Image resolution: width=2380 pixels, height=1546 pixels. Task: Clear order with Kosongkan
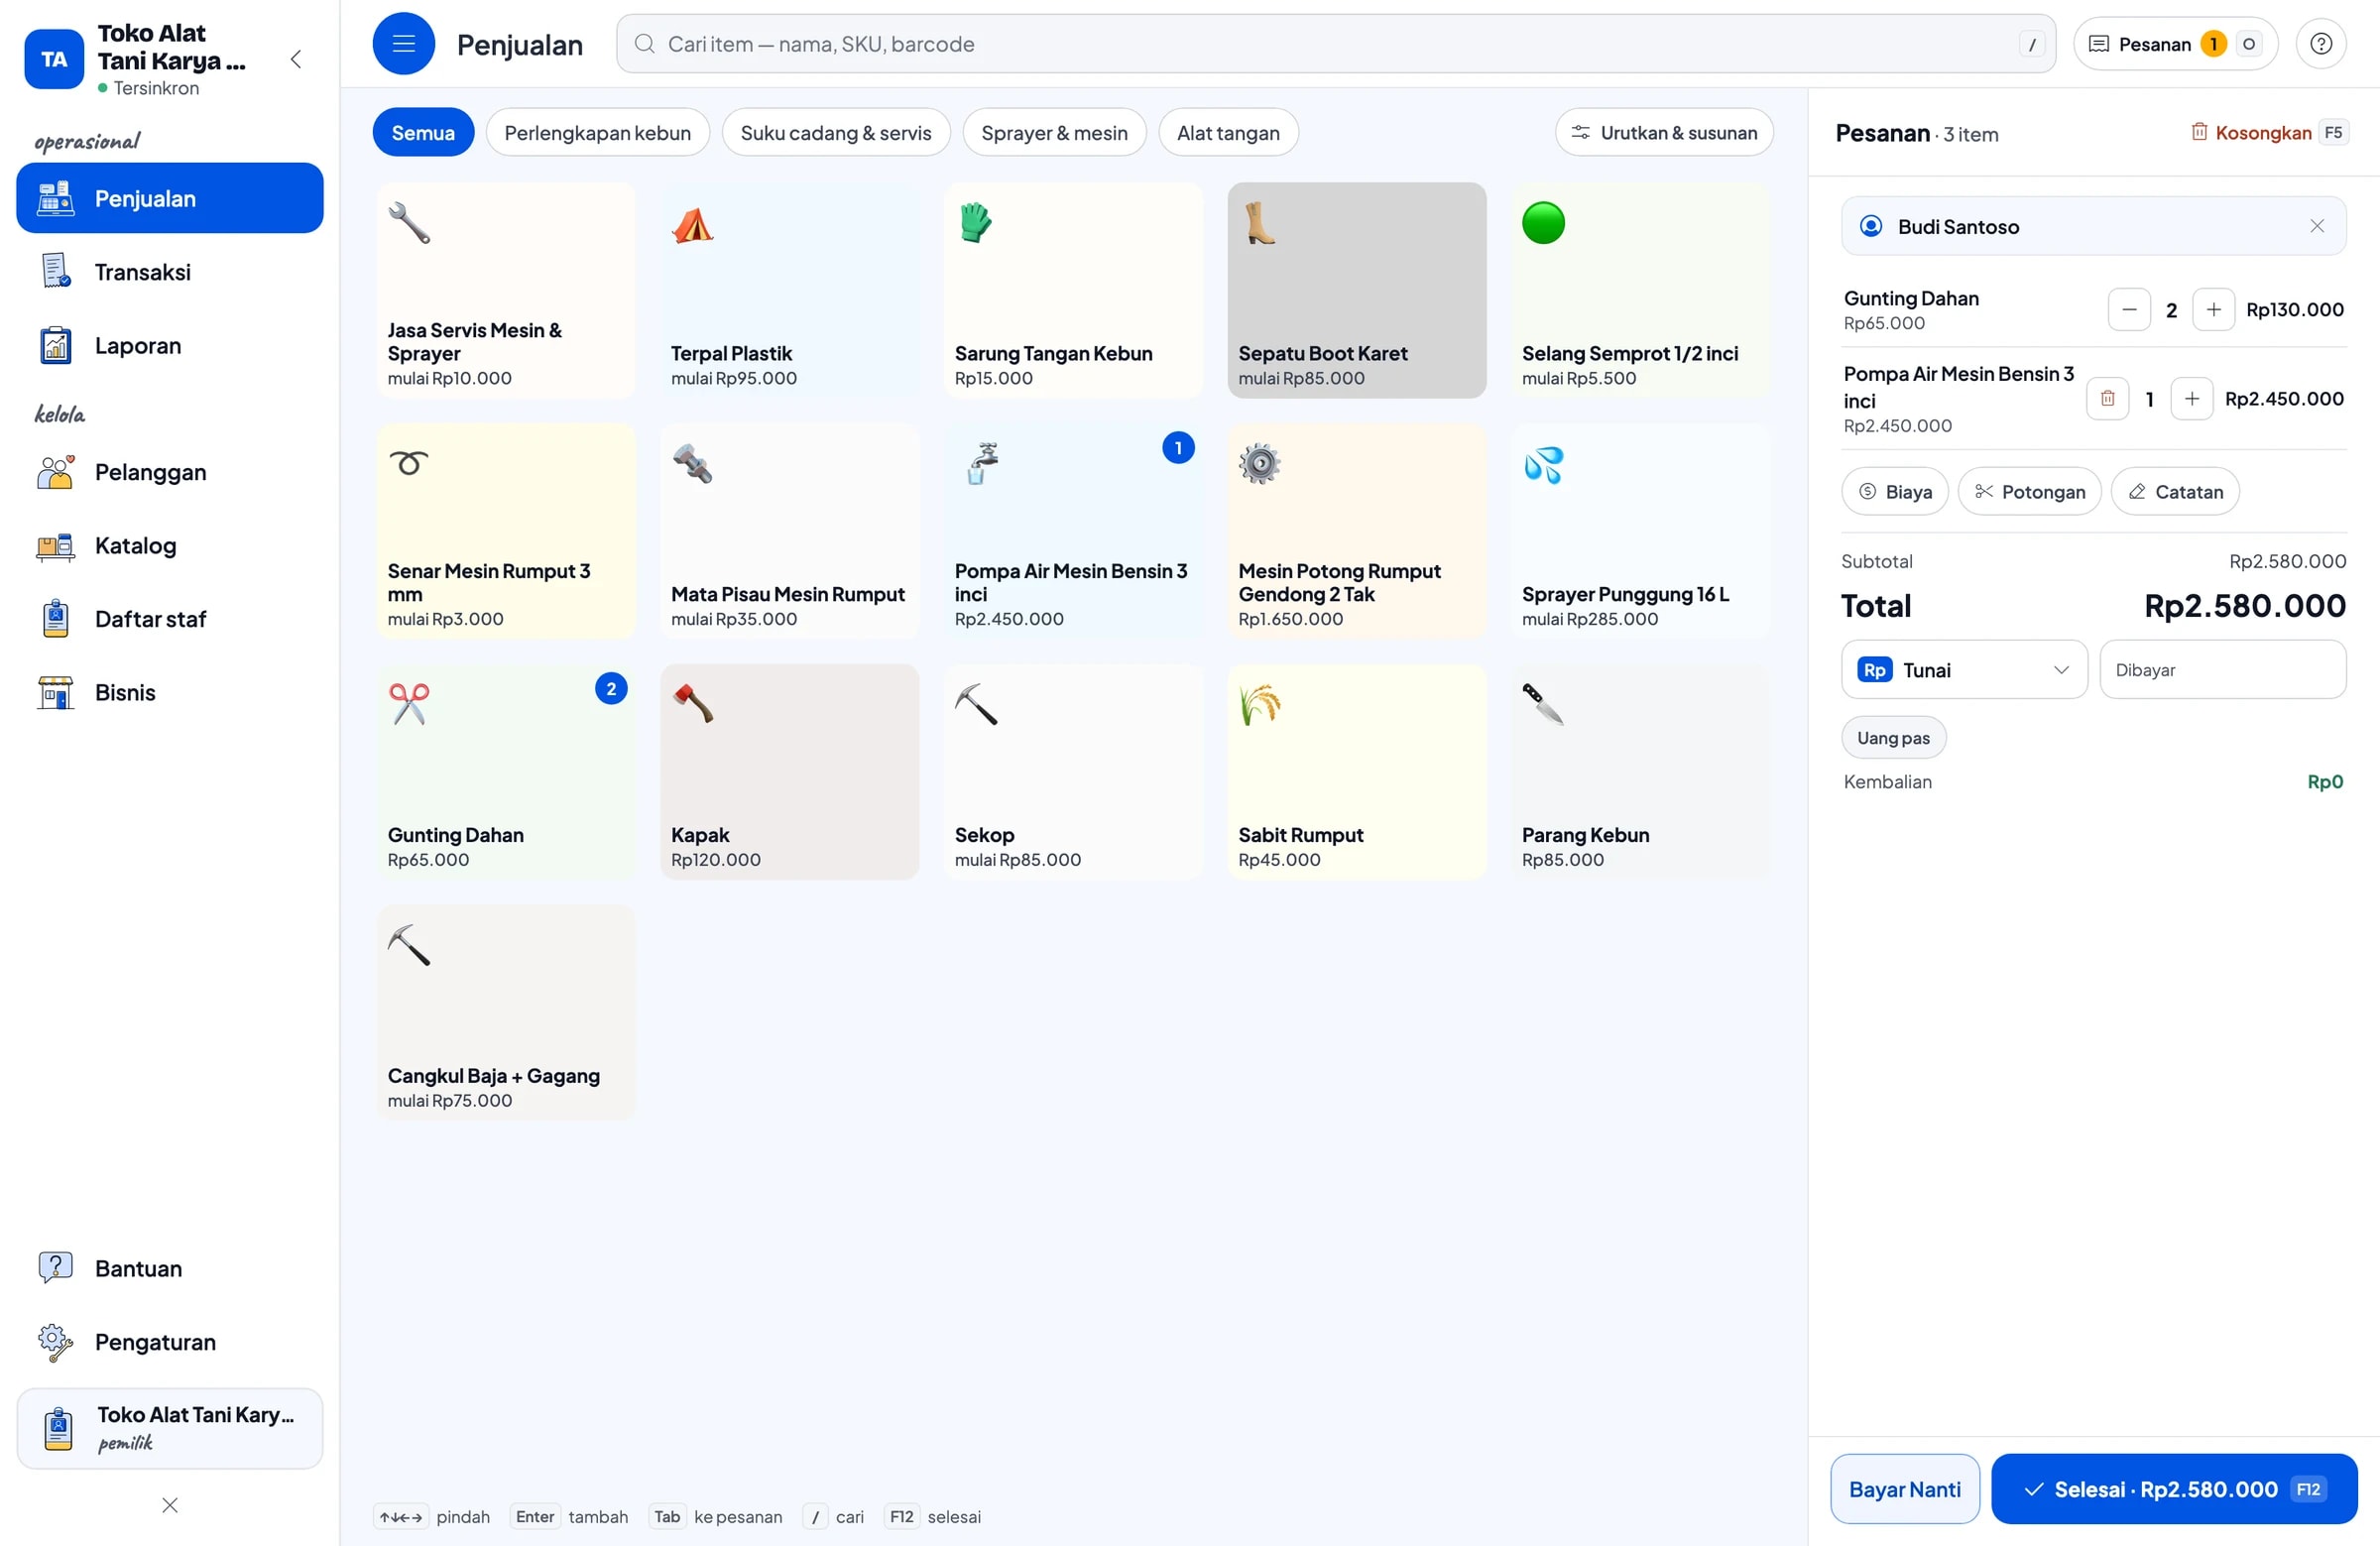[2268, 132]
